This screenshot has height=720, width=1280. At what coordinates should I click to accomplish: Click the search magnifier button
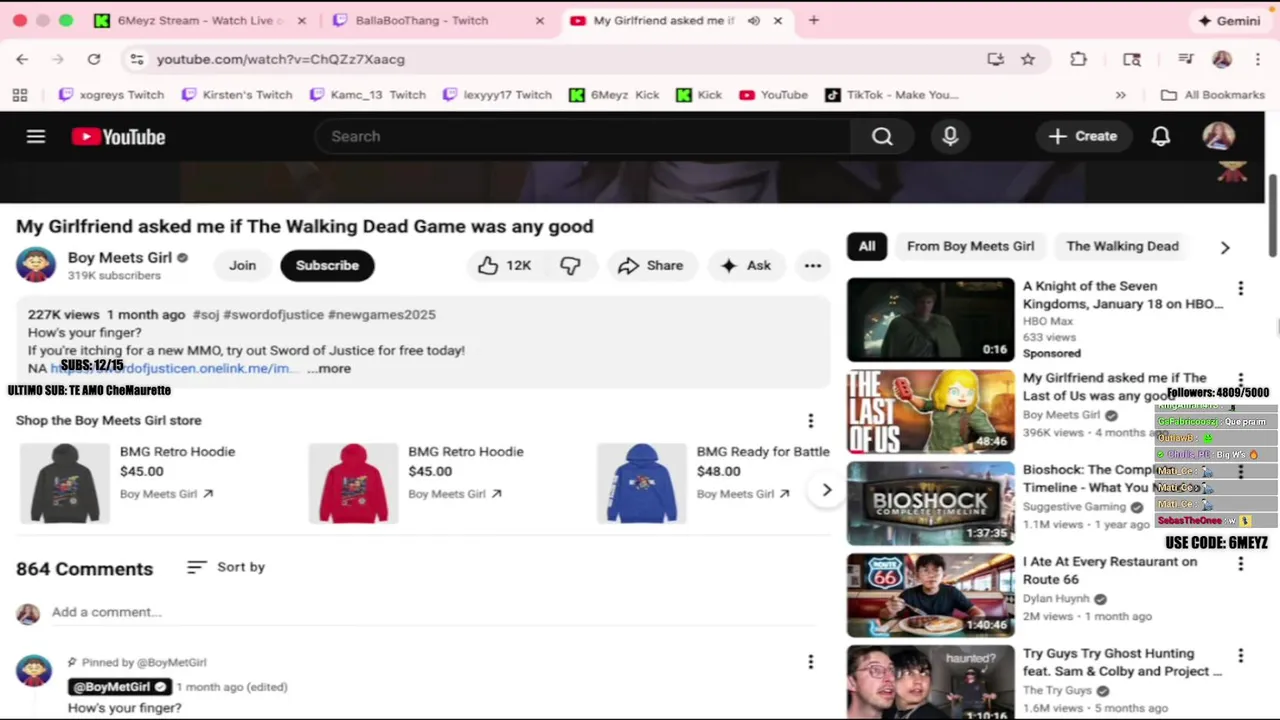(x=882, y=136)
